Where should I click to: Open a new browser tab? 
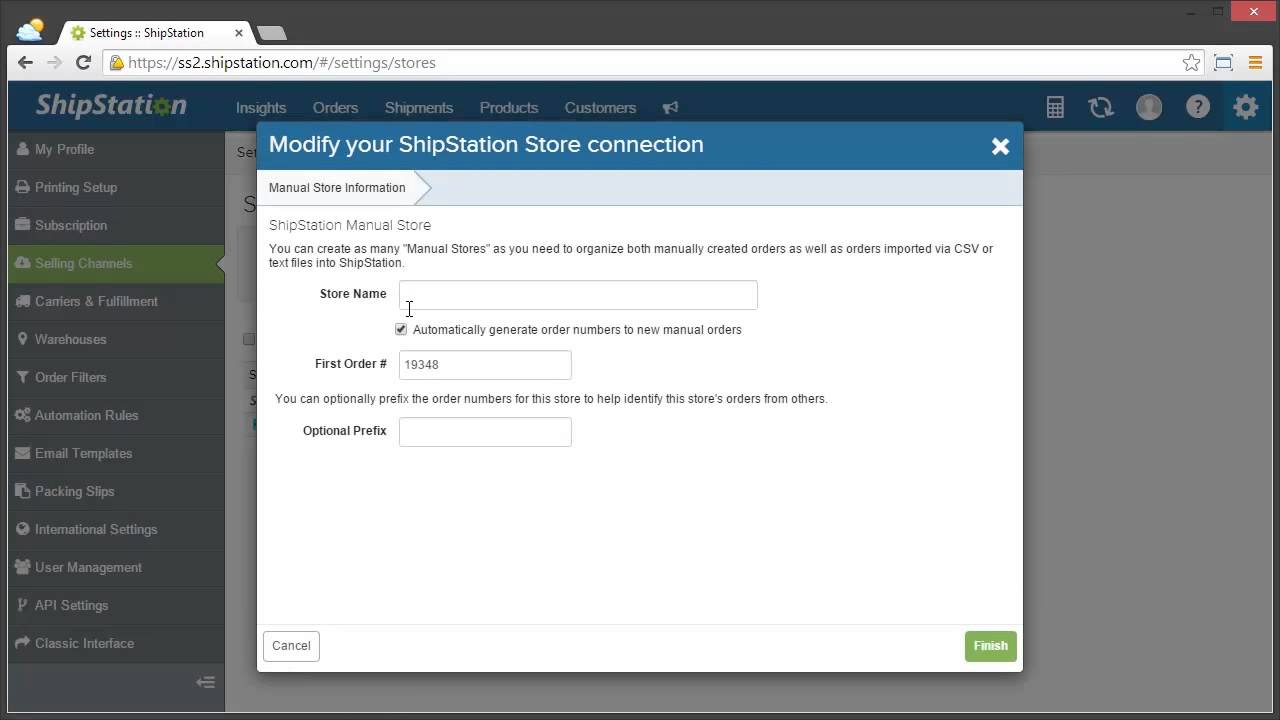click(271, 33)
